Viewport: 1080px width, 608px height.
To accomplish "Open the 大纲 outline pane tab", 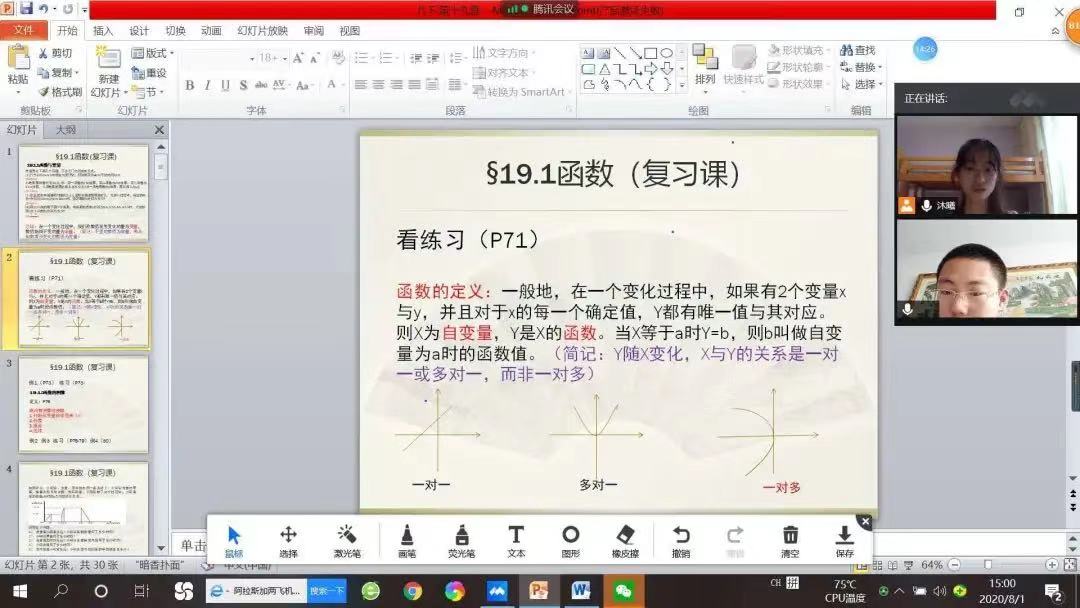I will tap(65, 130).
